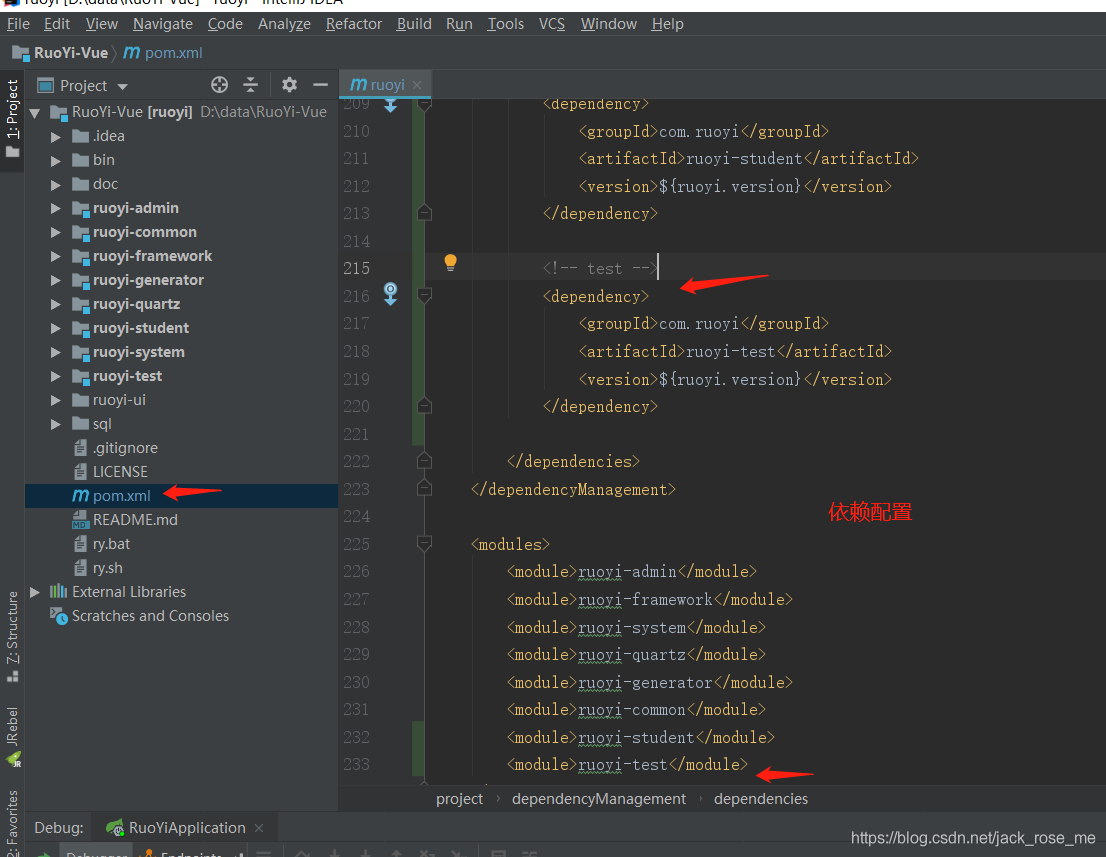Image resolution: width=1106 pixels, height=857 pixels.
Task: Collapse dependency fold marker on line 216
Action: 424,296
